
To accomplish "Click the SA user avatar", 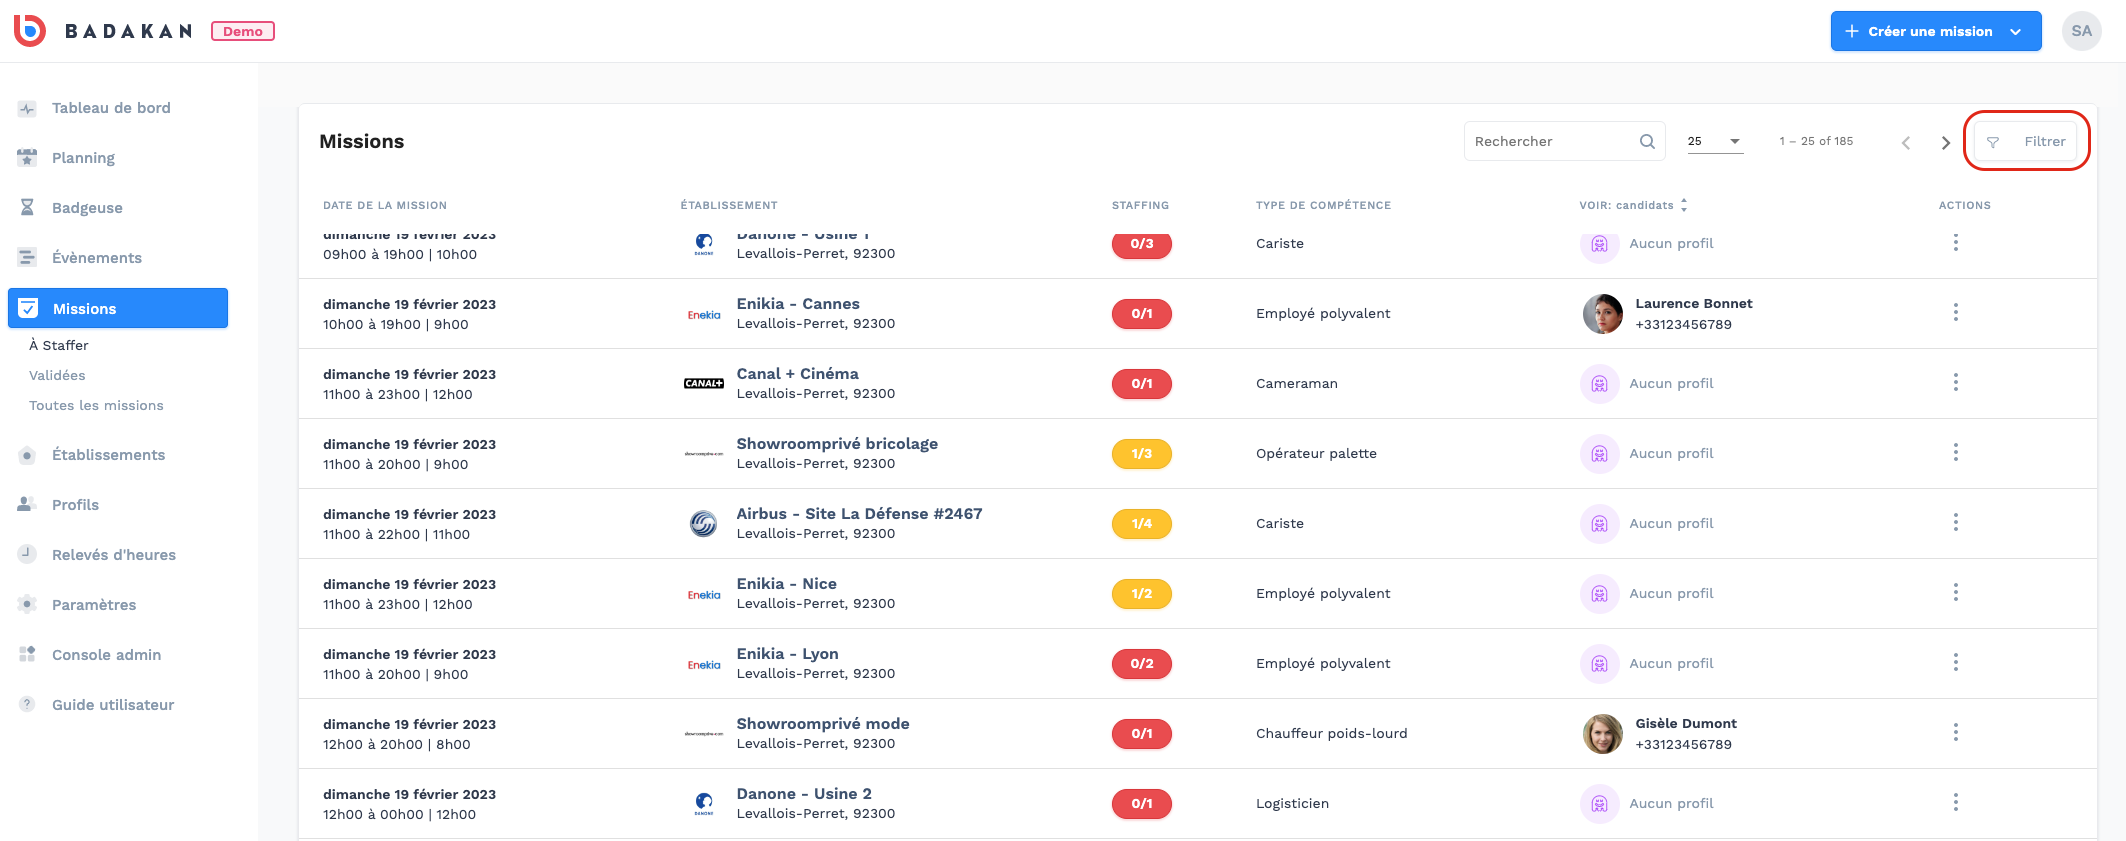I will point(2081,31).
